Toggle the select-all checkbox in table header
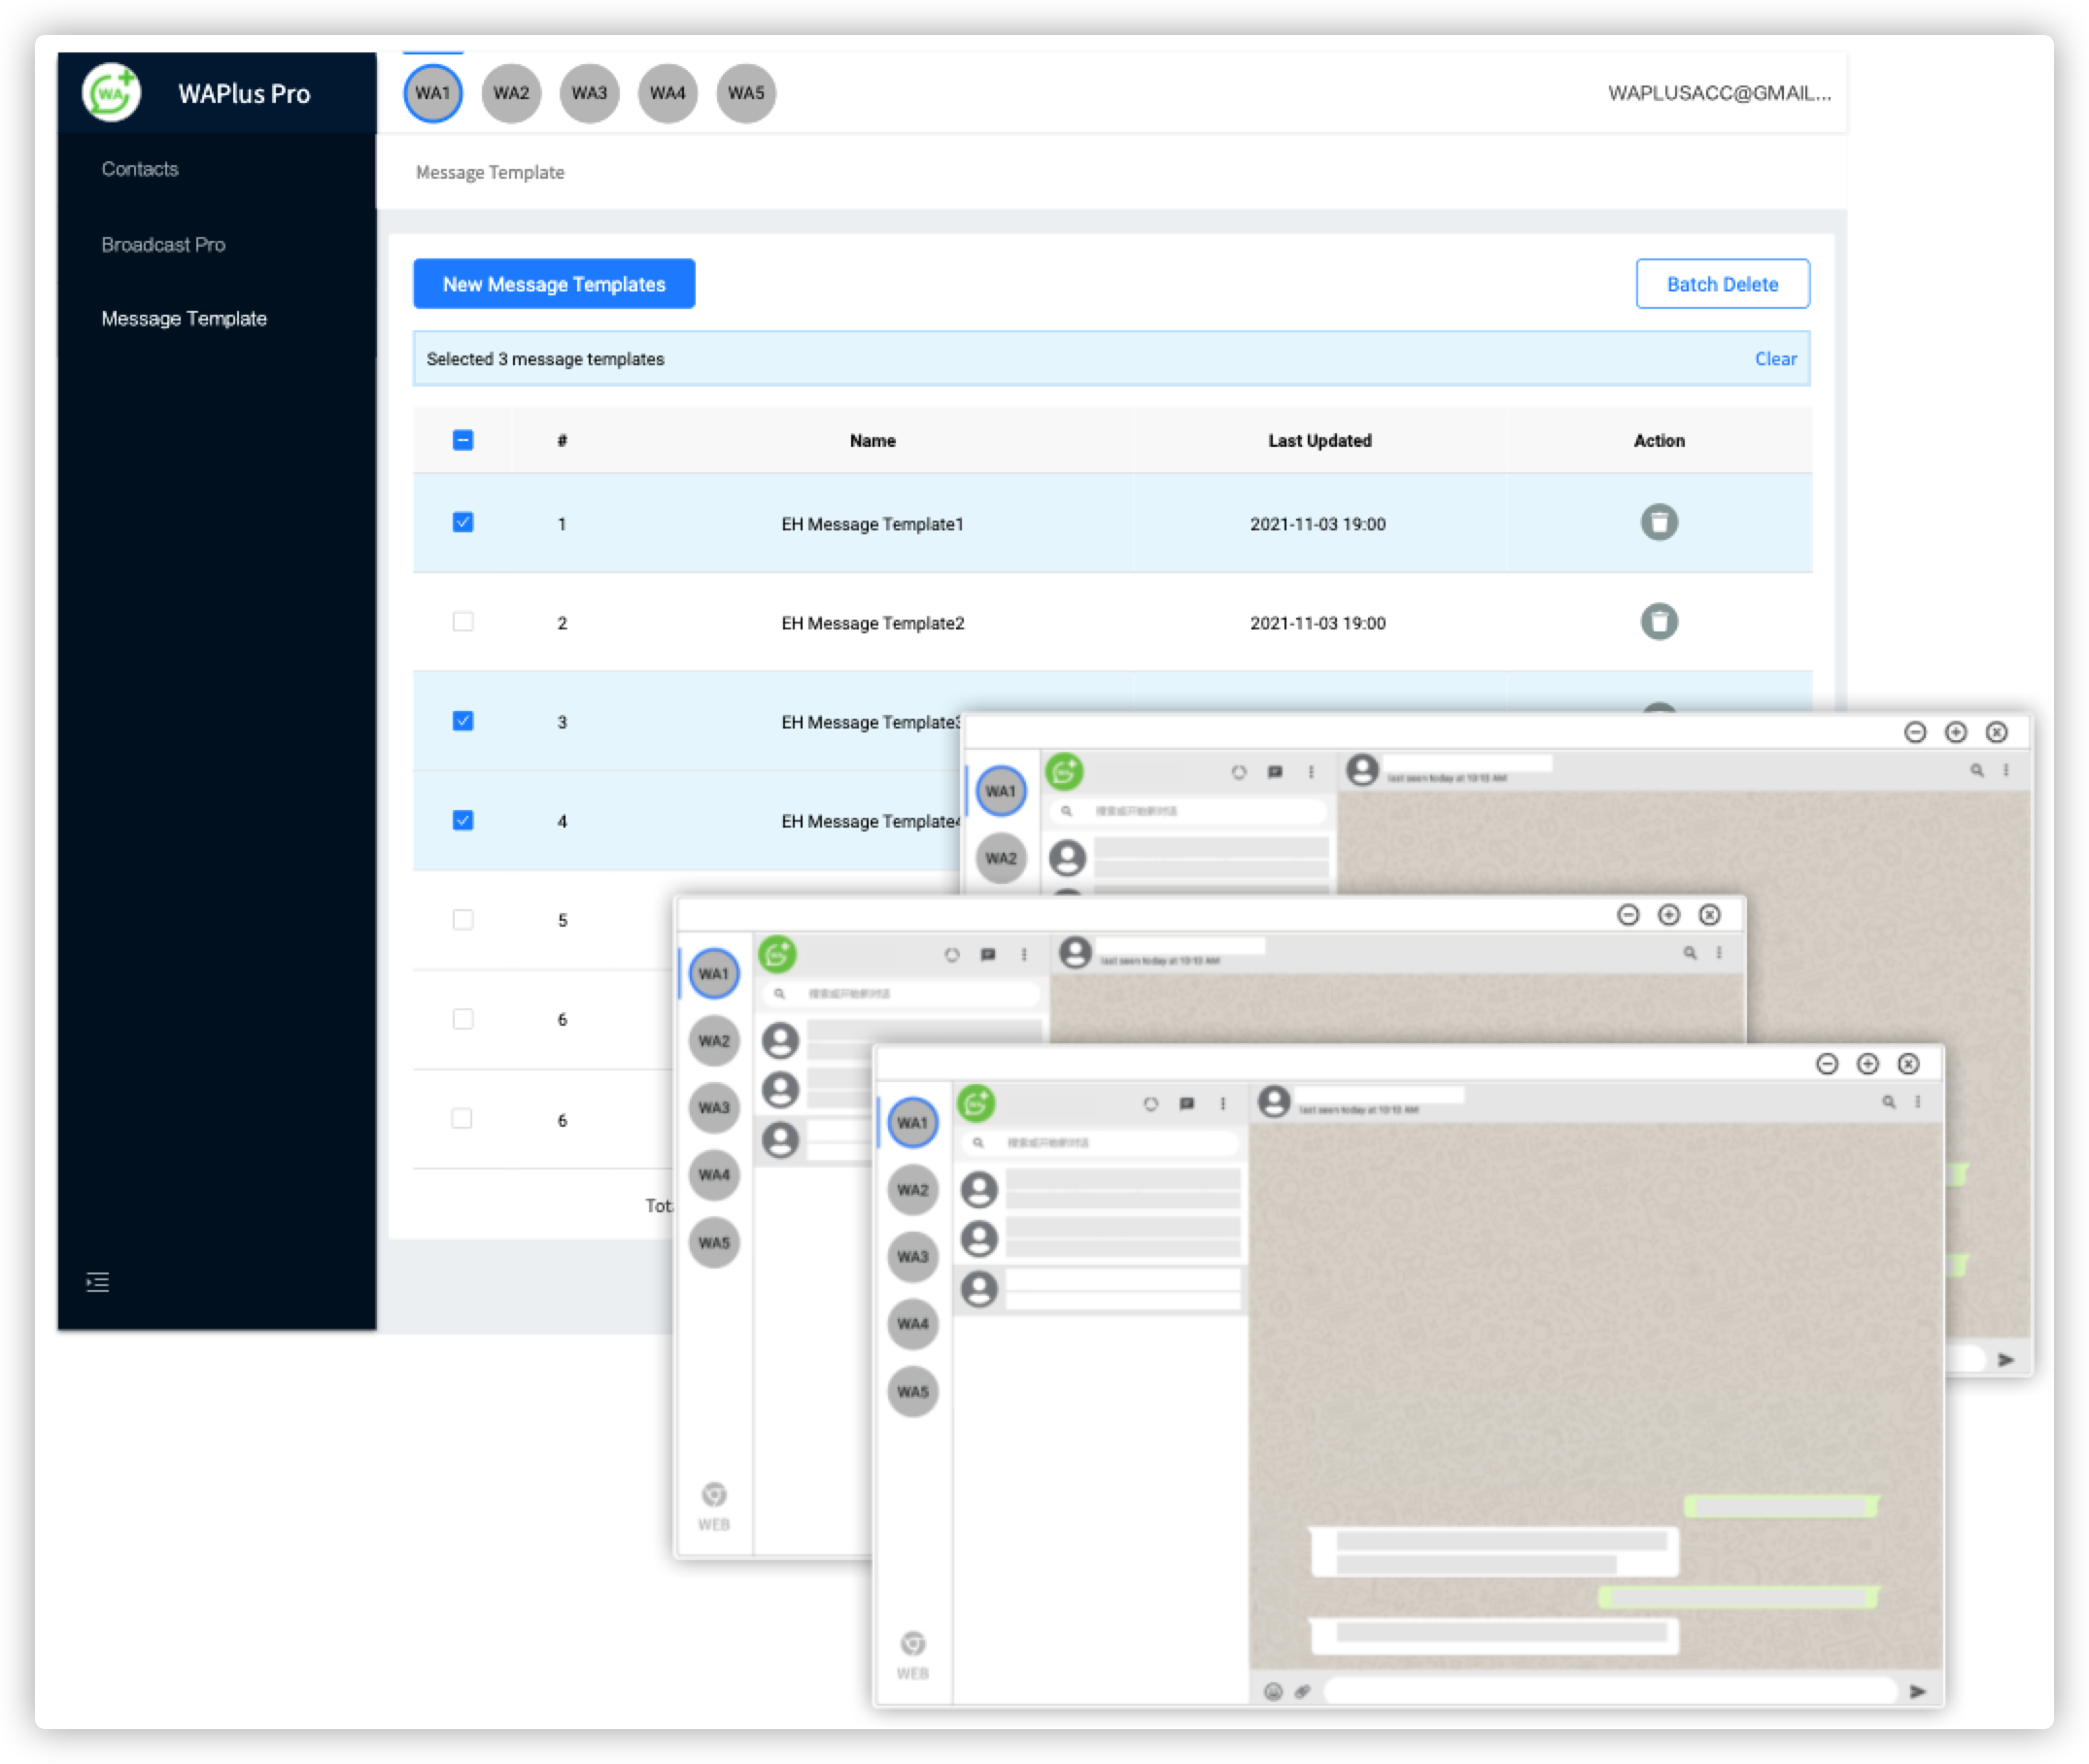This screenshot has width=2089, height=1764. [x=462, y=440]
